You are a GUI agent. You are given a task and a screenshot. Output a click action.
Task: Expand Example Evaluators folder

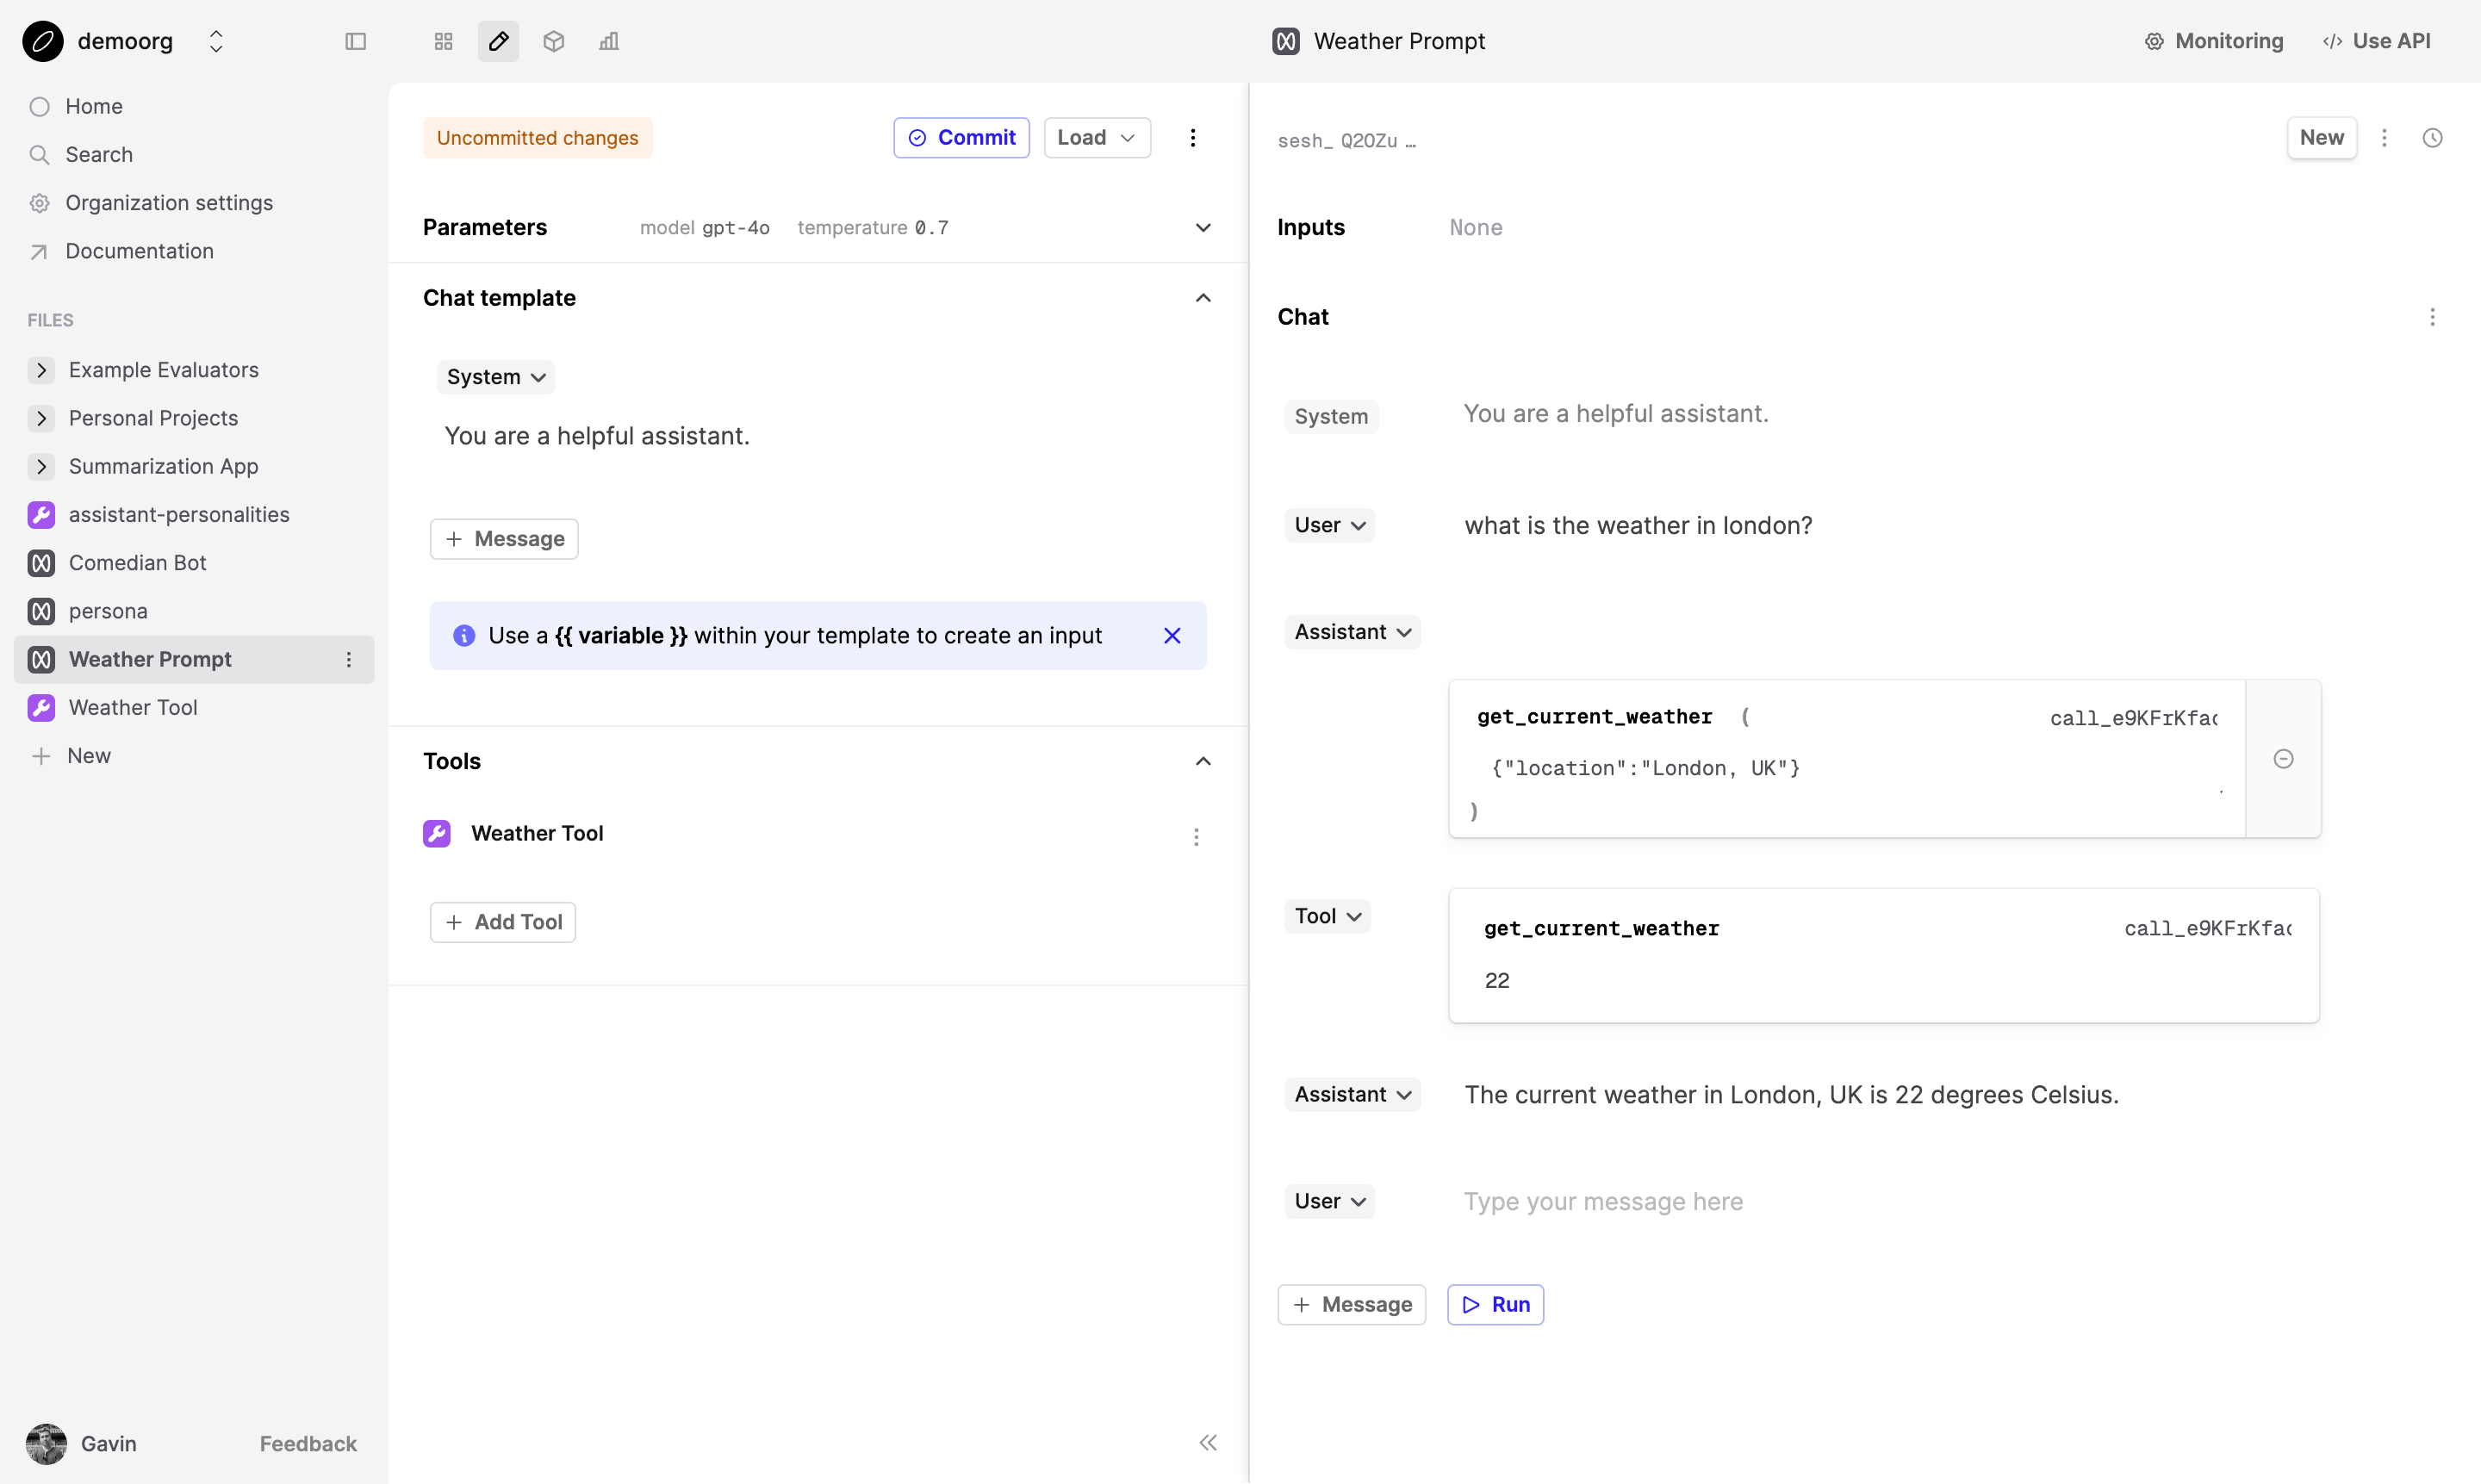click(41, 370)
